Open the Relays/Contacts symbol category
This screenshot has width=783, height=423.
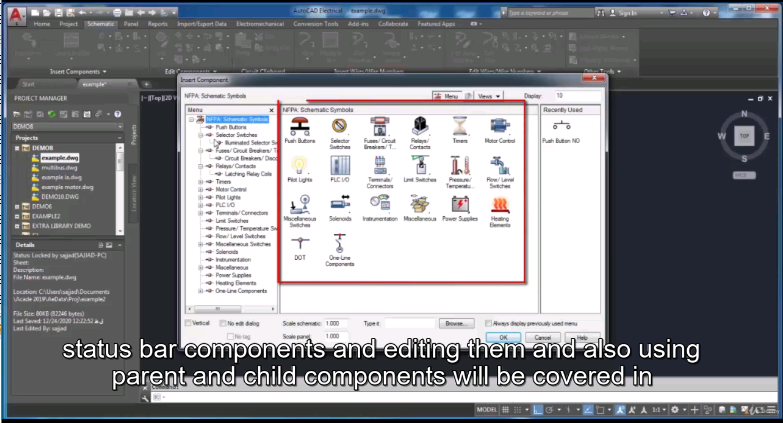[420, 126]
